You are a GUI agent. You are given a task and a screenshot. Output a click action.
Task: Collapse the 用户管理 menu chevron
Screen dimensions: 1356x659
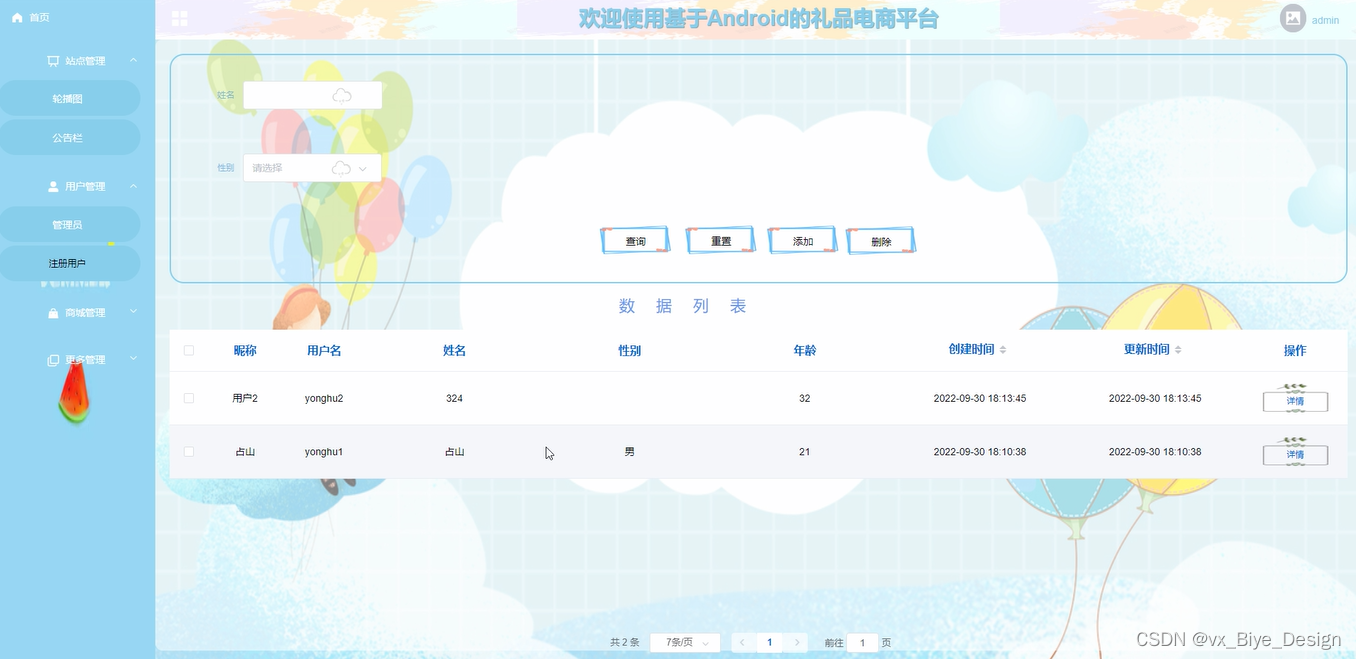pyautogui.click(x=134, y=186)
